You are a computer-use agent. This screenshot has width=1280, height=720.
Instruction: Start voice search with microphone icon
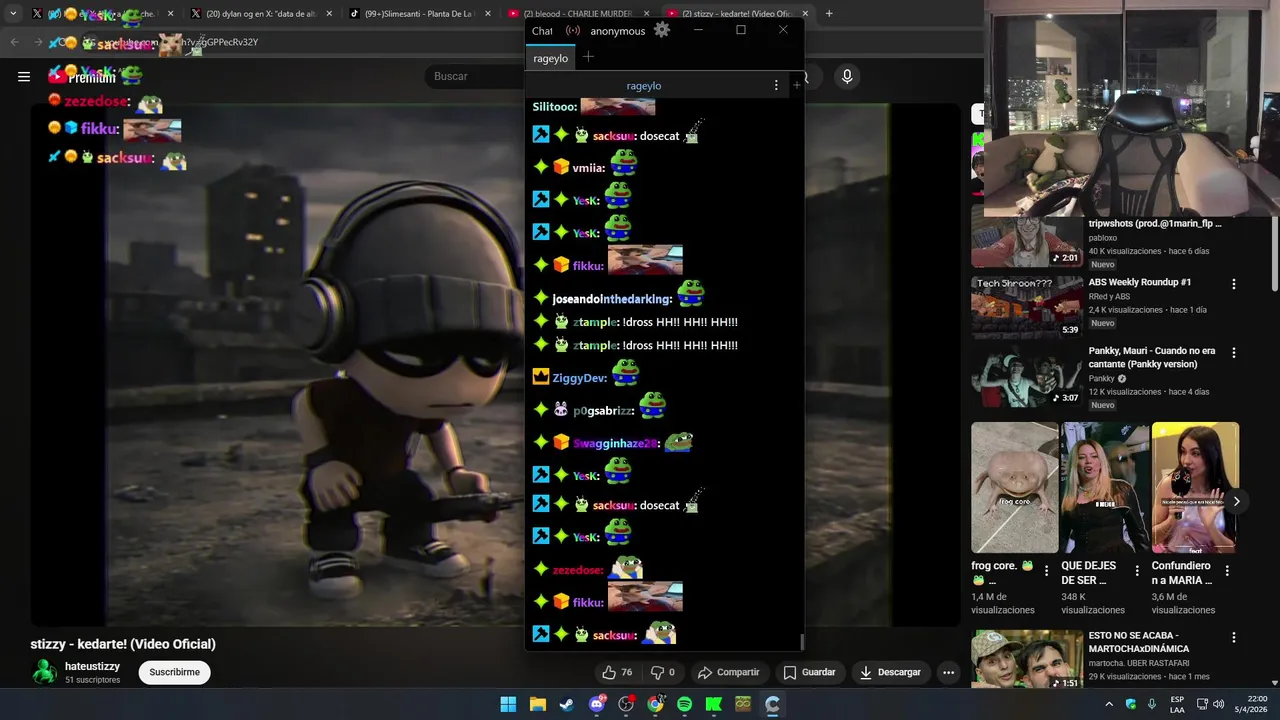(847, 76)
